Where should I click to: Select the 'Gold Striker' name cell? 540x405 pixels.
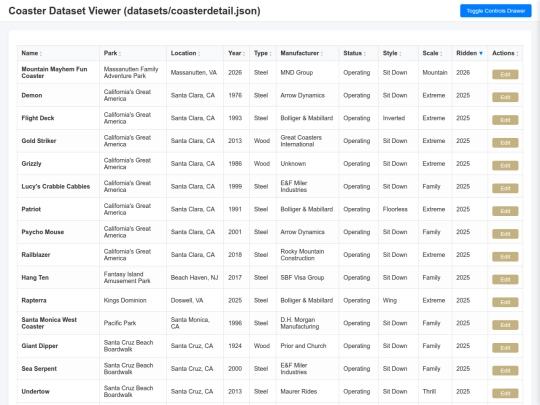point(58,141)
